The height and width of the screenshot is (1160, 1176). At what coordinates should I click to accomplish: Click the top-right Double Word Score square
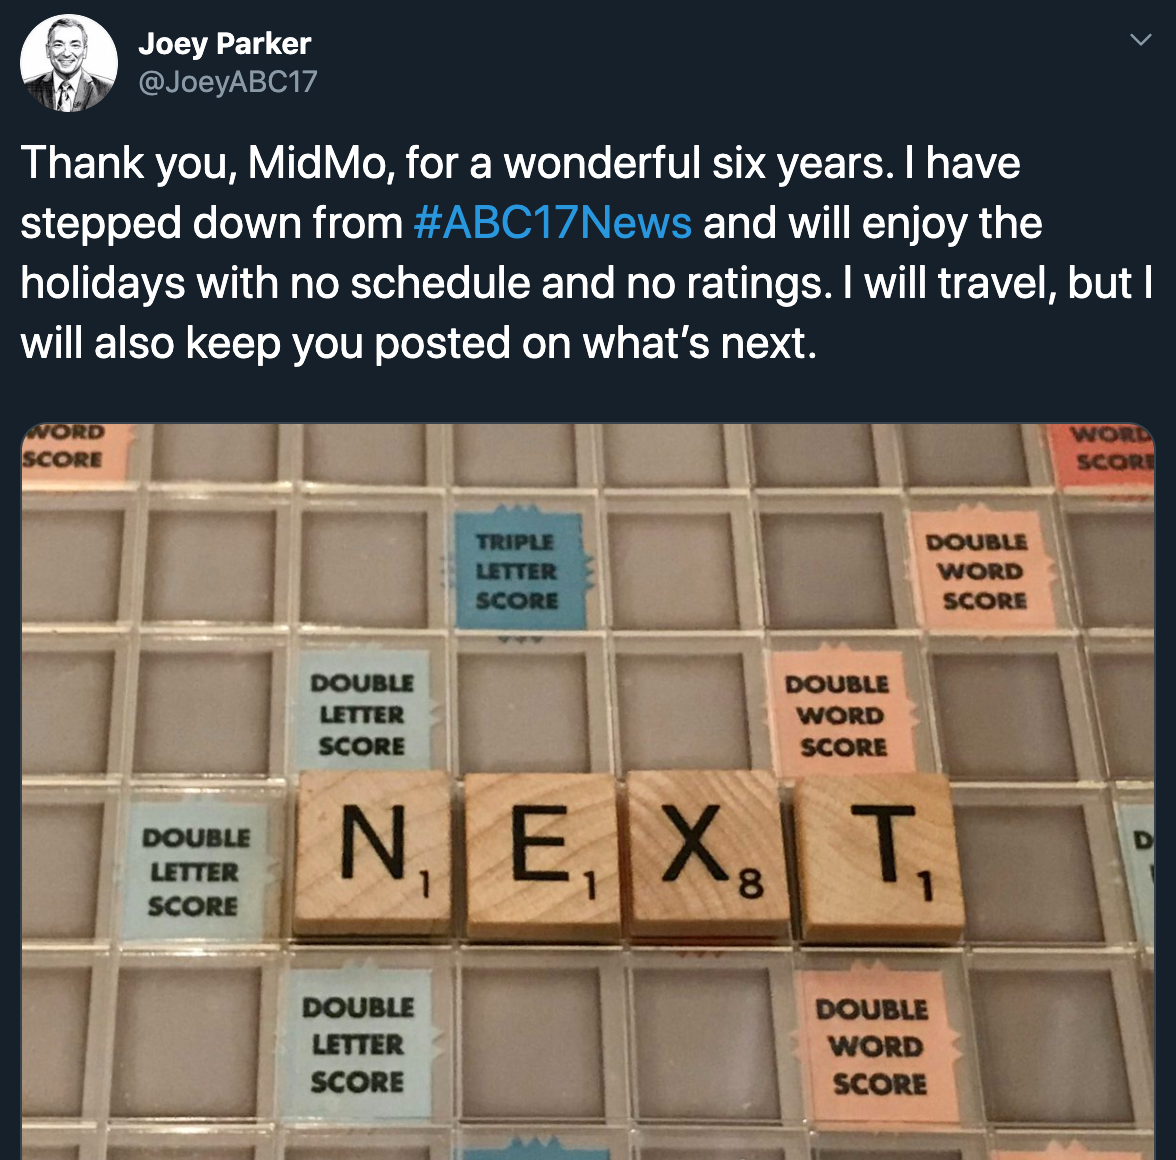point(981,571)
